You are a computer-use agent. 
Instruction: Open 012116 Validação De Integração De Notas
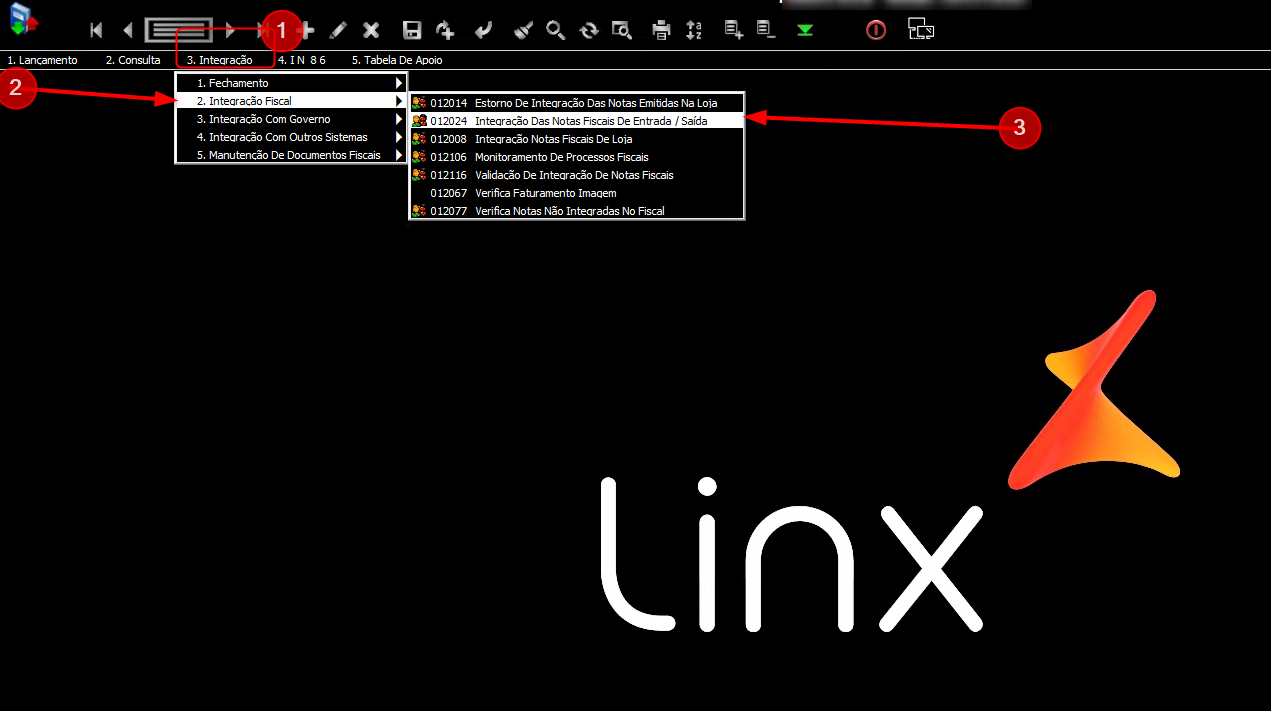[577, 175]
